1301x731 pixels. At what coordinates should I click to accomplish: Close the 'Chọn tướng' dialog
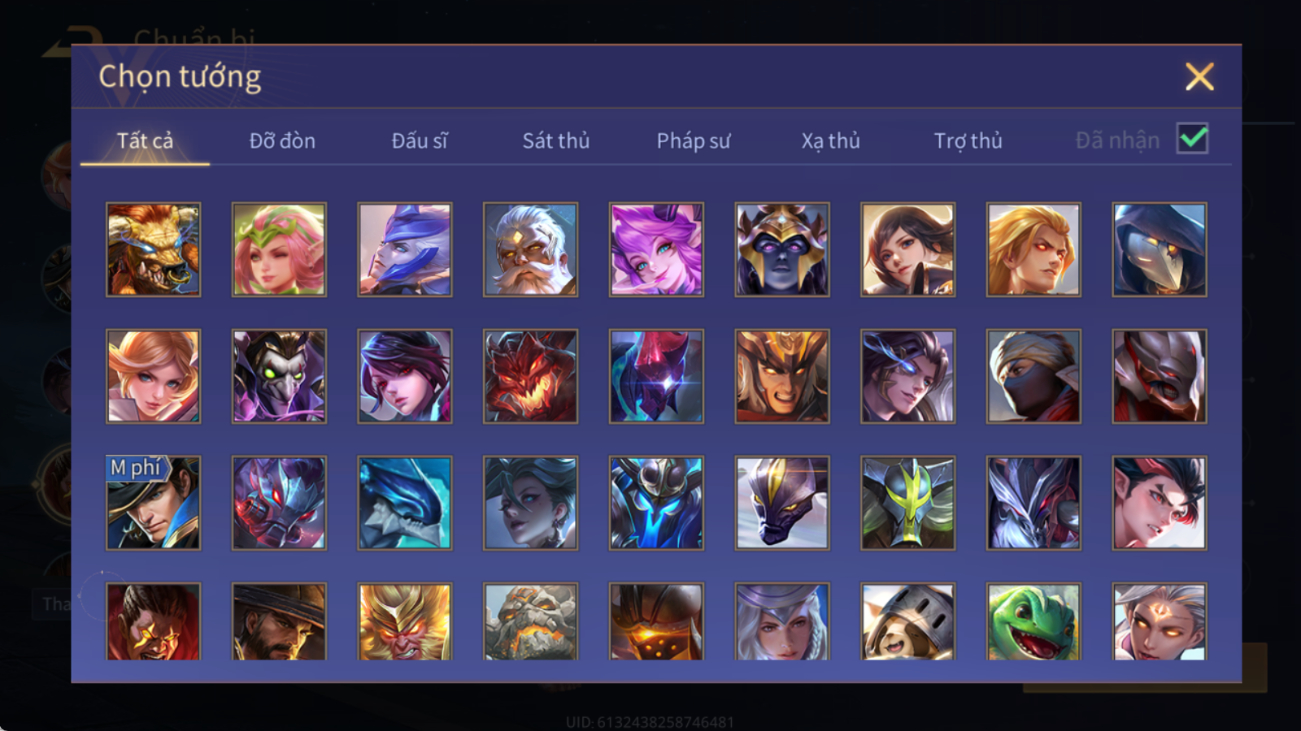(x=1199, y=77)
